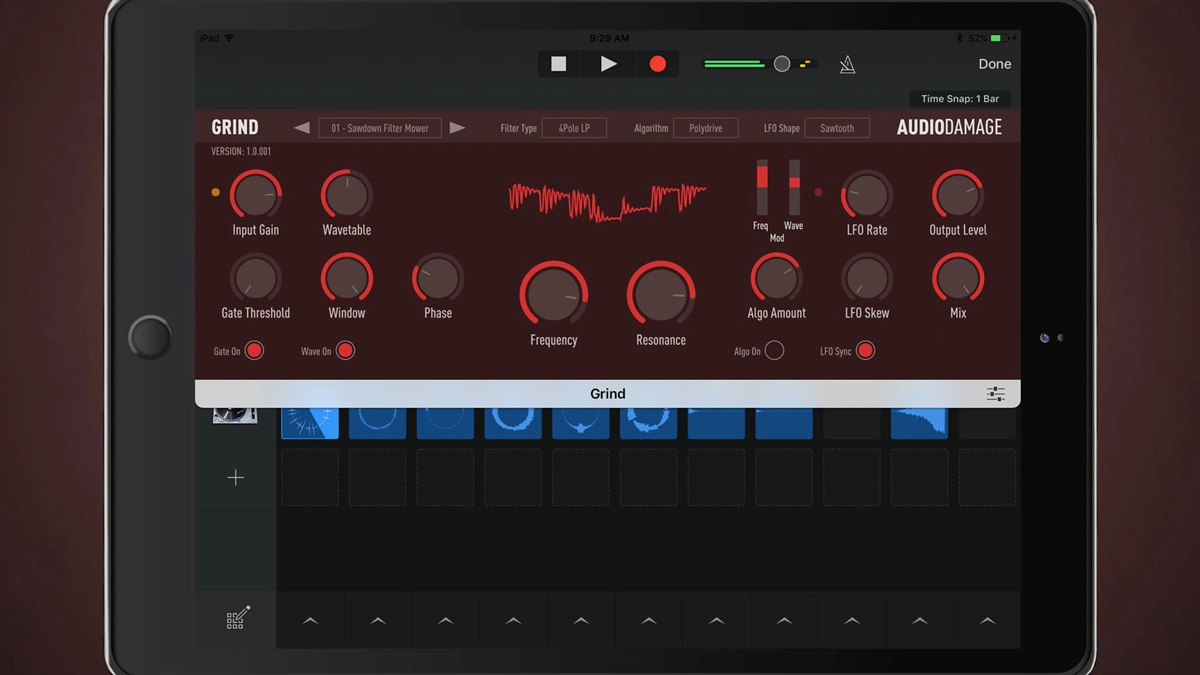Enable the Algo On switch
The image size is (1200, 675).
point(774,351)
